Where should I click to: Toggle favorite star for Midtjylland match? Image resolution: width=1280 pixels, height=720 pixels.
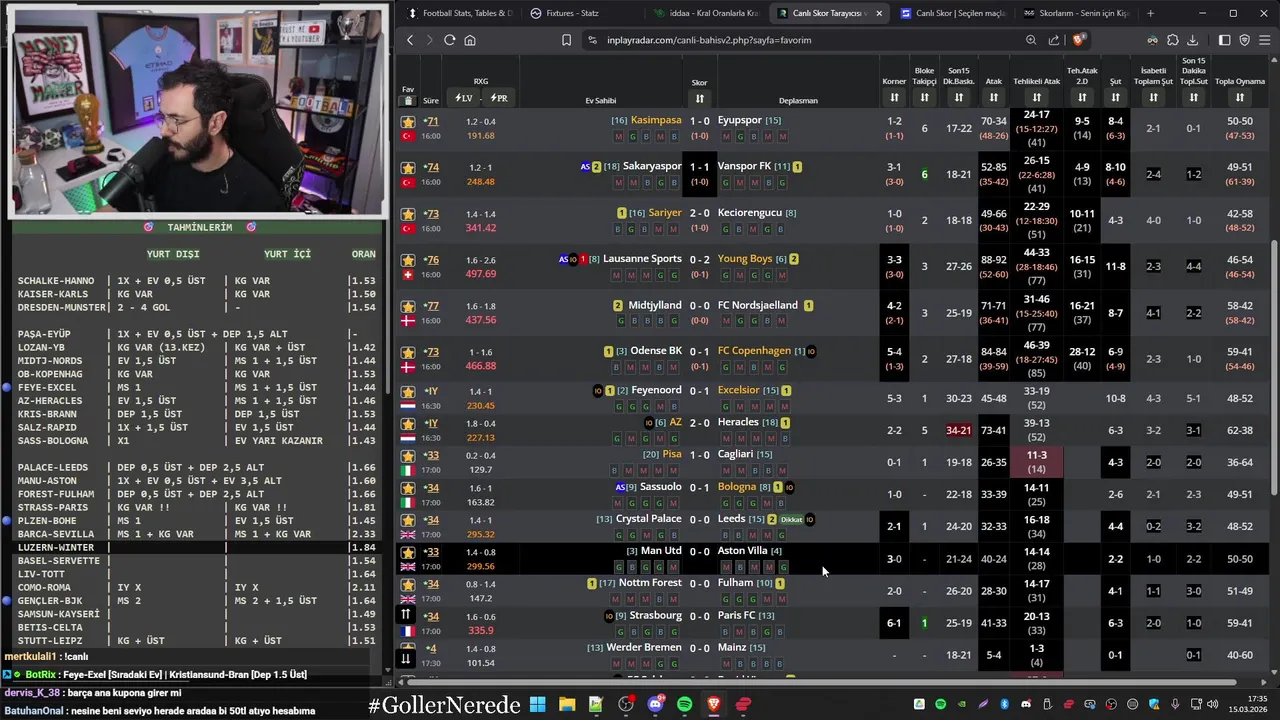408,306
